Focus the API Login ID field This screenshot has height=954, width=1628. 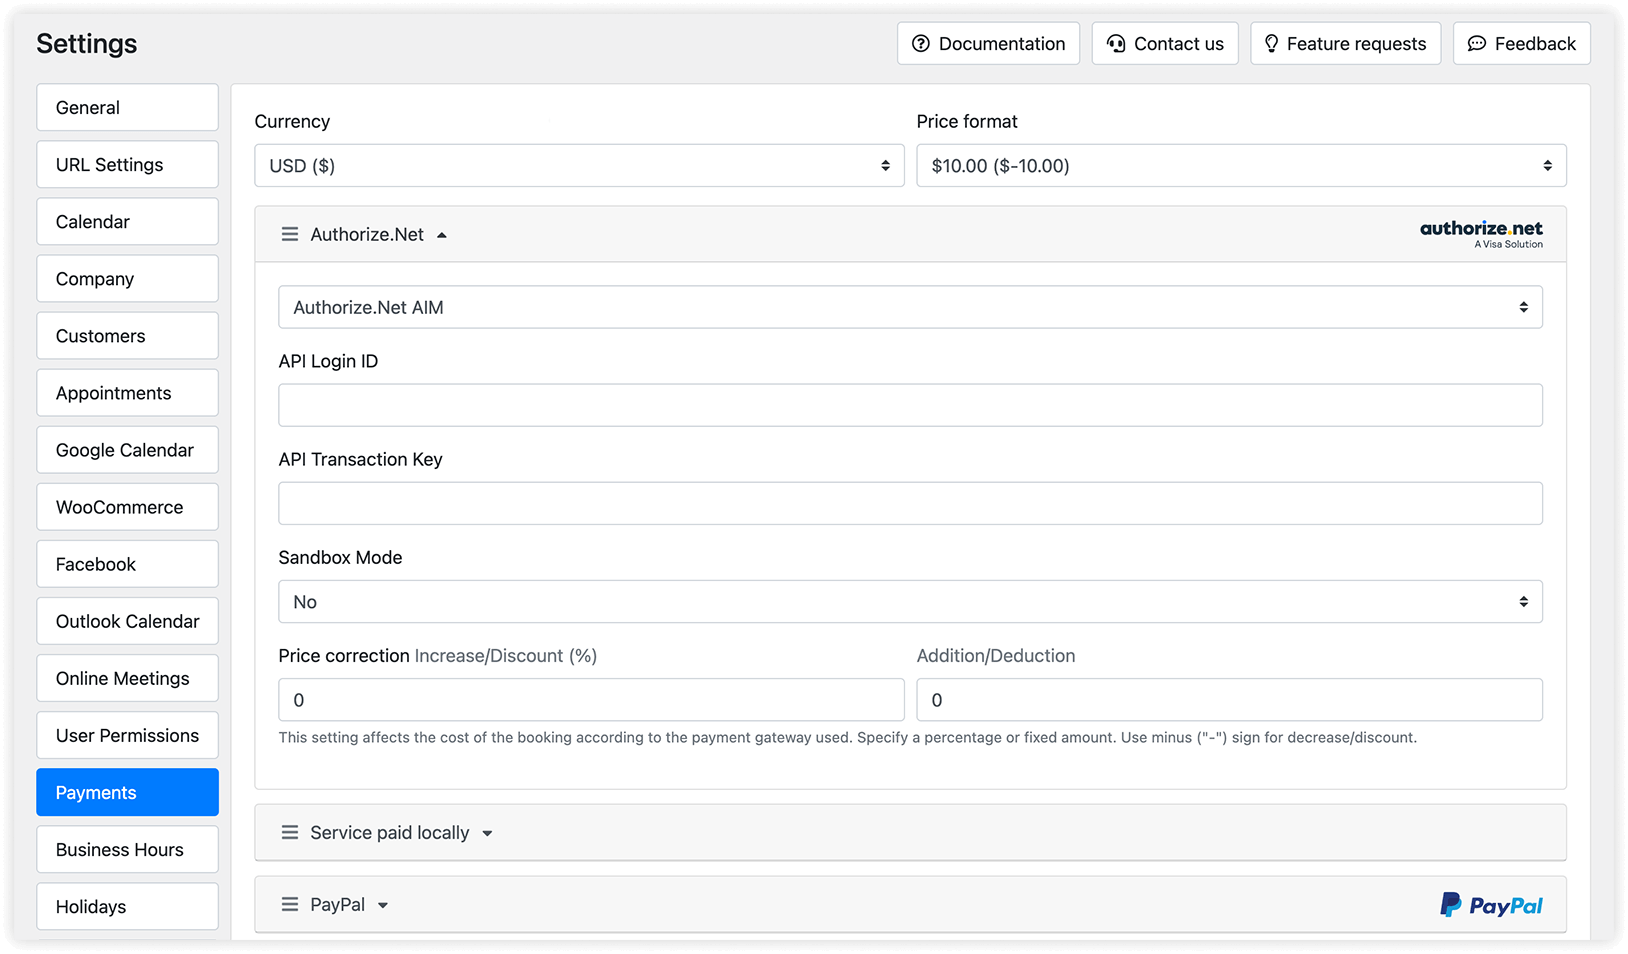coord(910,406)
